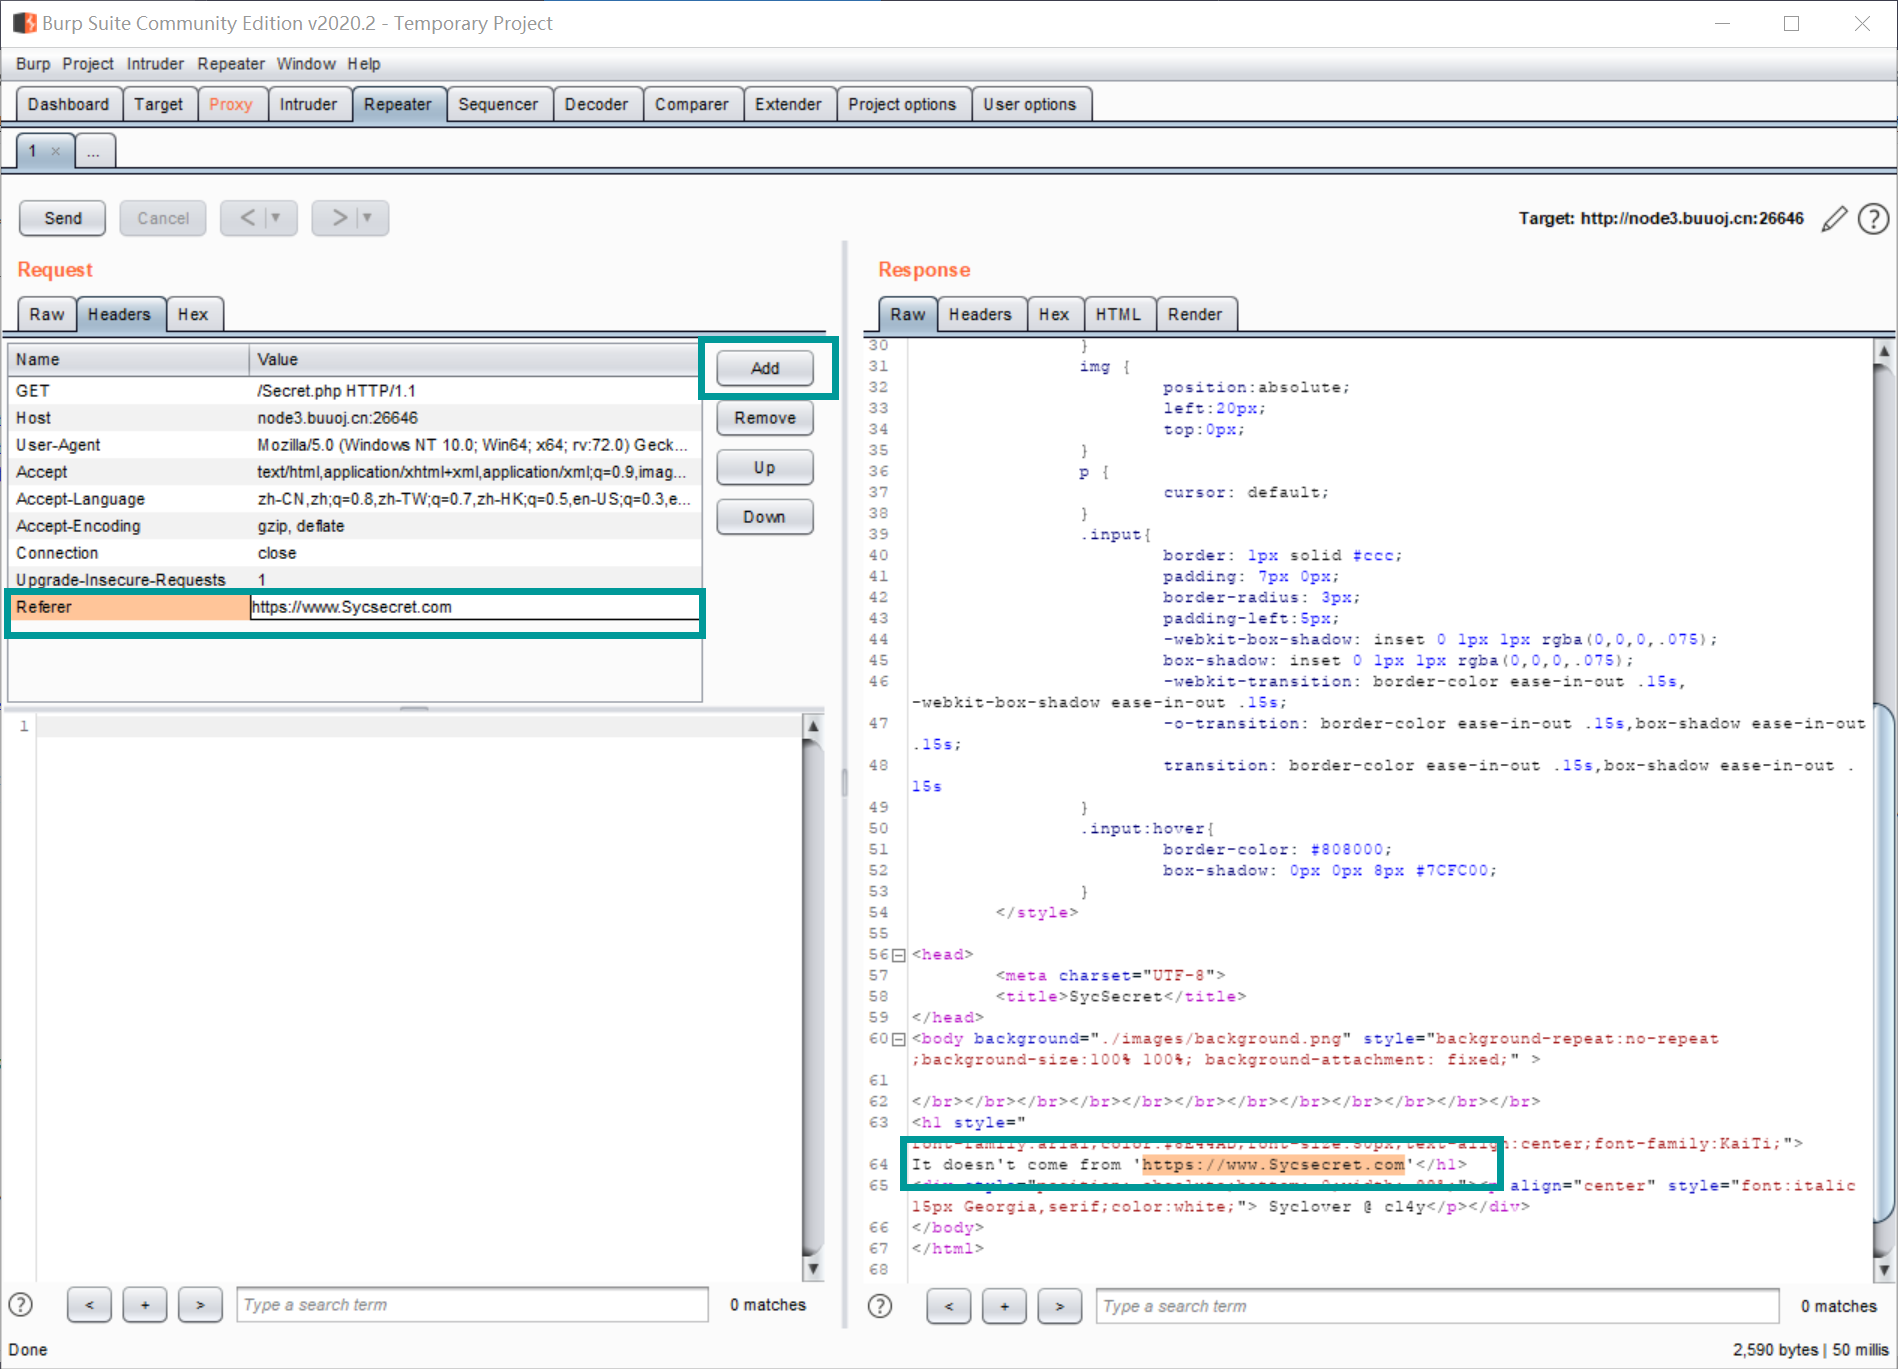Go to next match in response search
This screenshot has width=1898, height=1369.
(1059, 1306)
